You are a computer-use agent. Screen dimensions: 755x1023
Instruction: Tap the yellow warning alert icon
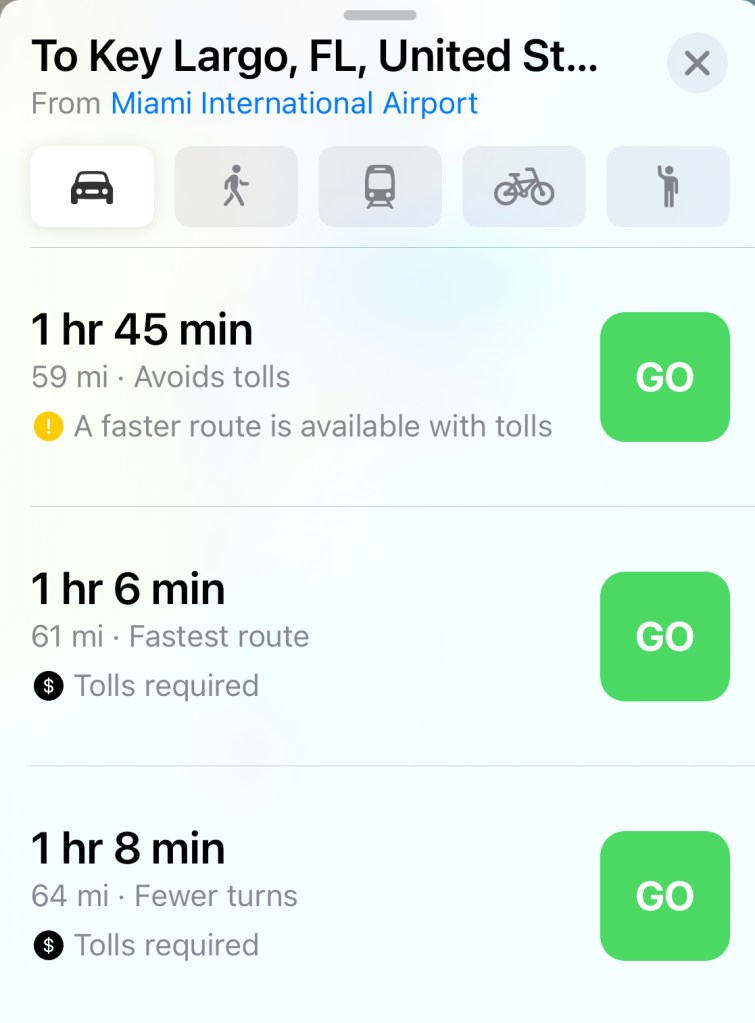(48, 427)
